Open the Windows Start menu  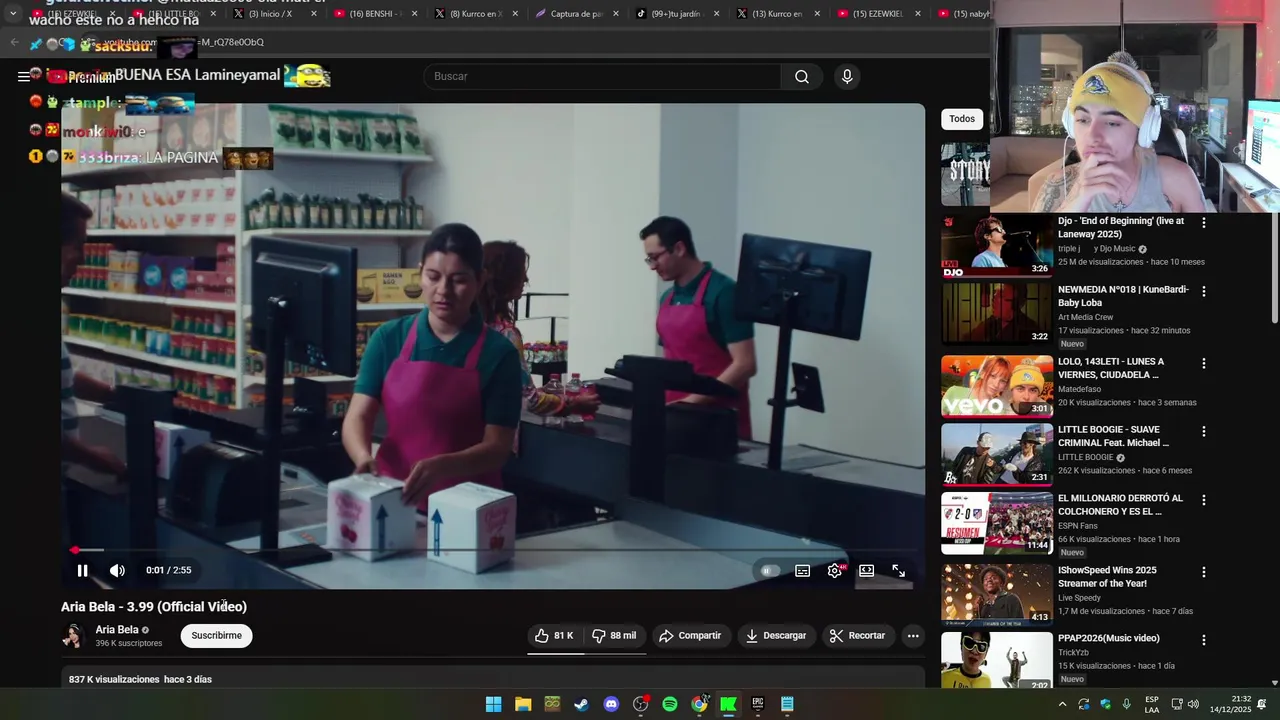point(493,704)
